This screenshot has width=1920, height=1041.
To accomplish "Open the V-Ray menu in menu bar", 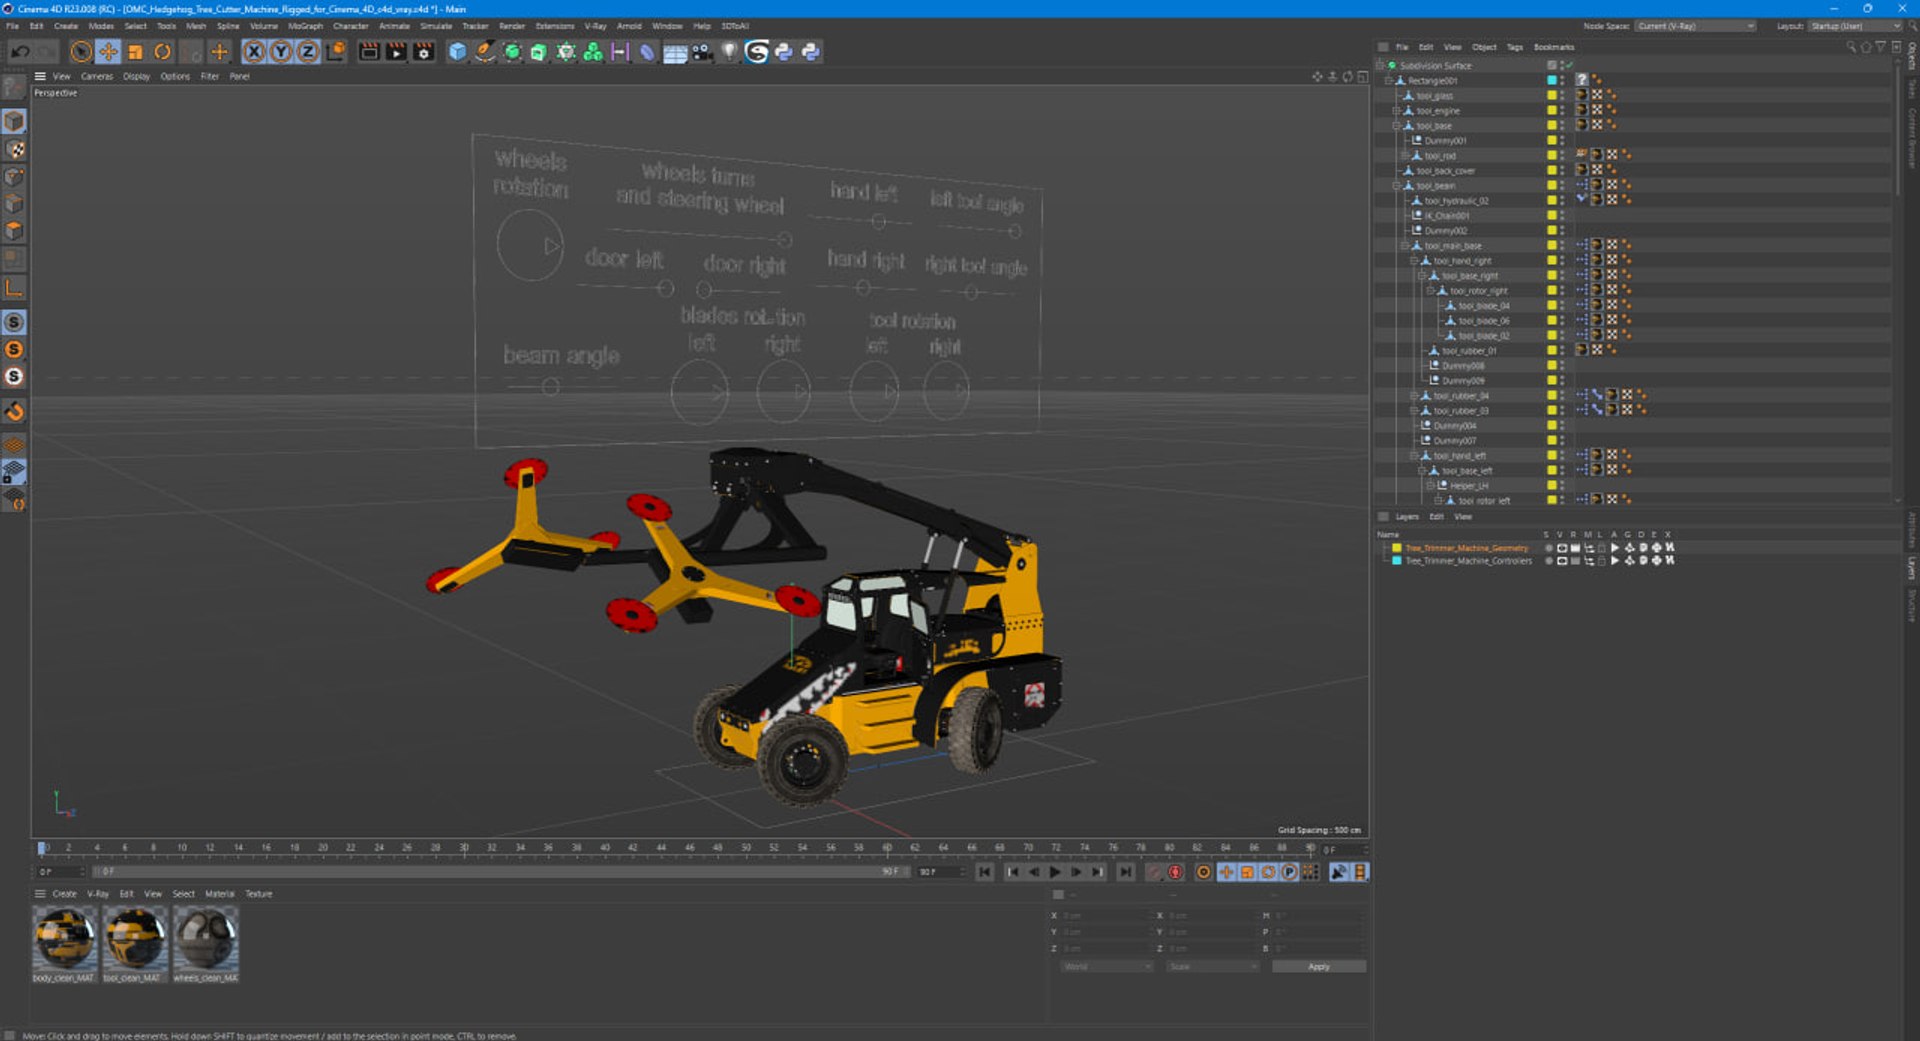I will pos(595,26).
